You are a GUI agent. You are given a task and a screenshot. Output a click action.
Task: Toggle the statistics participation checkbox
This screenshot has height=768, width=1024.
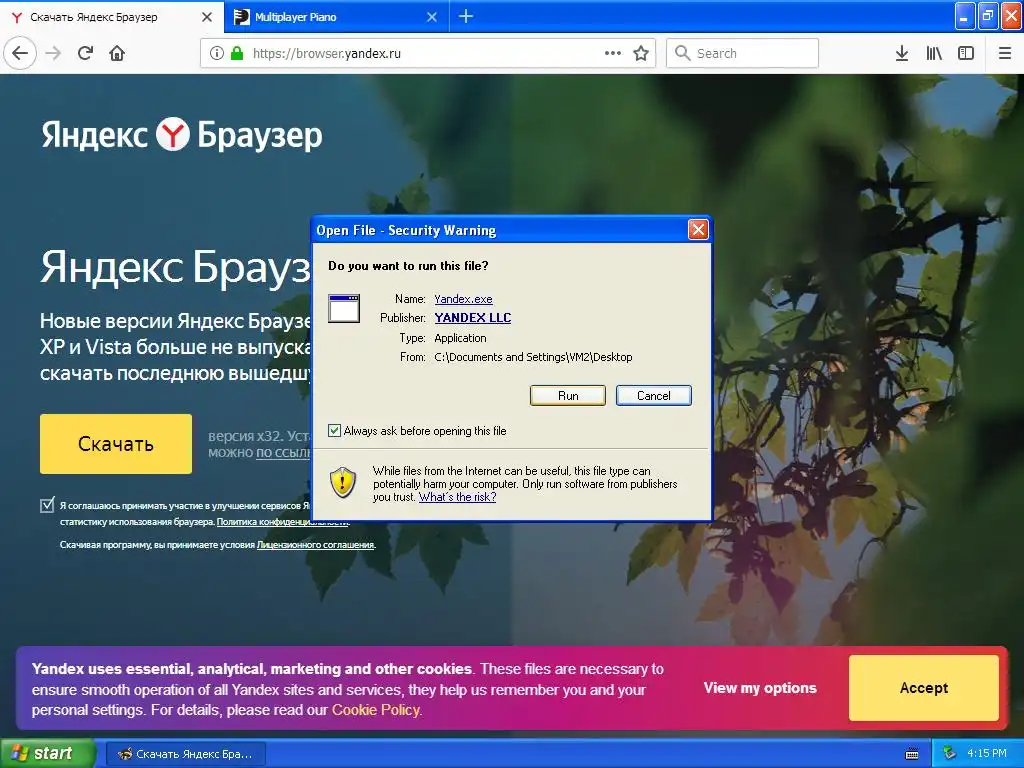(47, 505)
